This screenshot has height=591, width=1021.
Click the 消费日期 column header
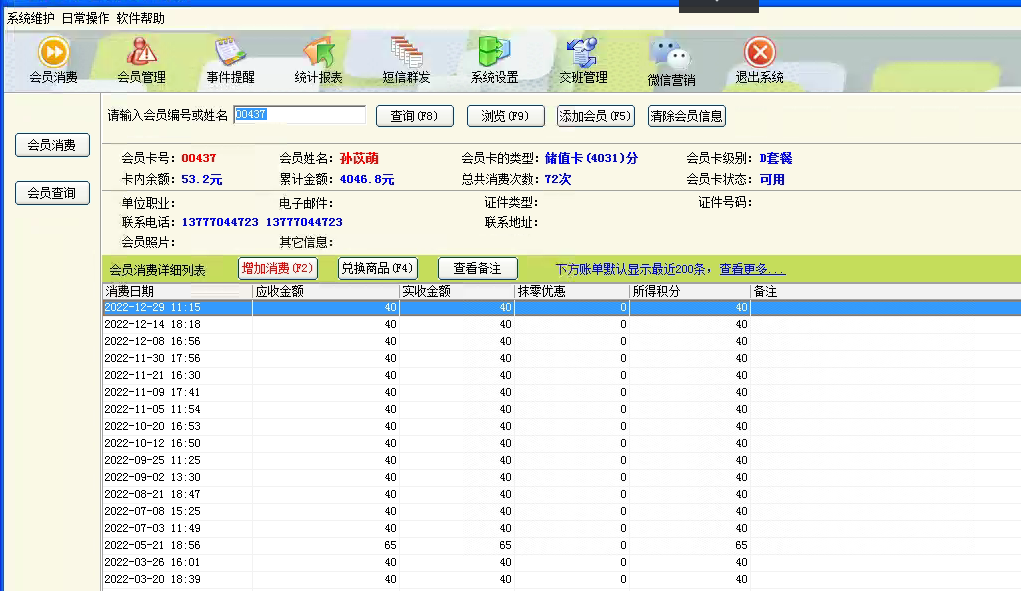click(176, 291)
